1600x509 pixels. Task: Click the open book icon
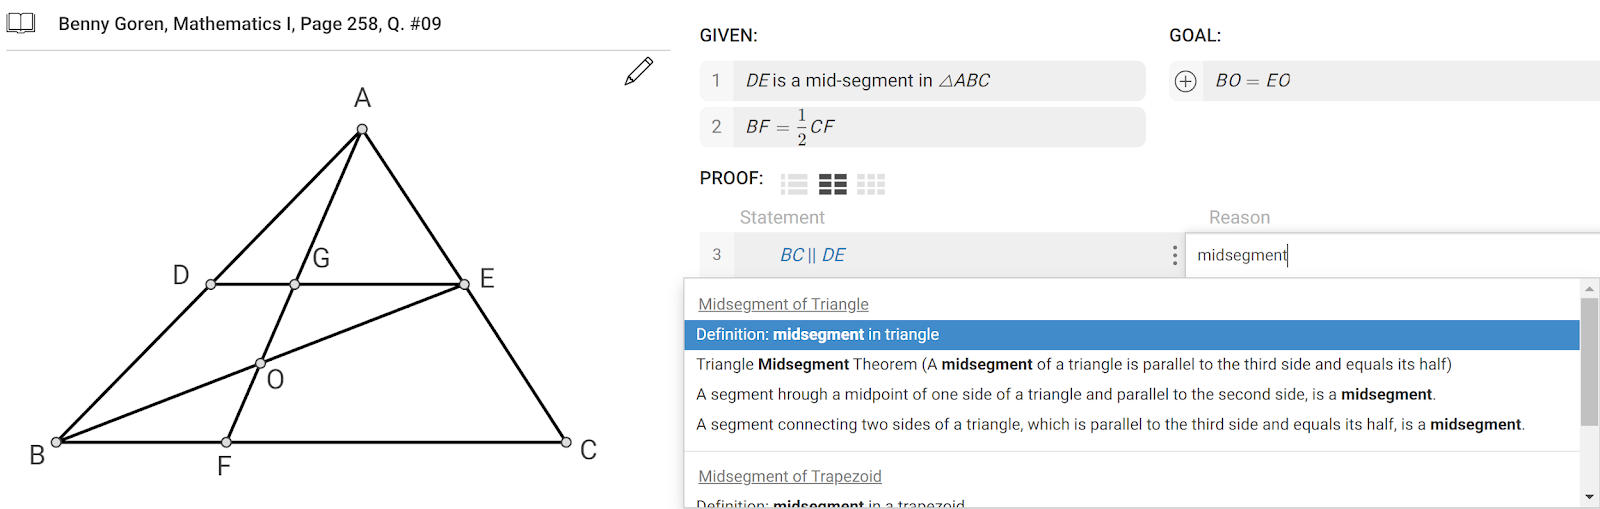pyautogui.click(x=21, y=23)
